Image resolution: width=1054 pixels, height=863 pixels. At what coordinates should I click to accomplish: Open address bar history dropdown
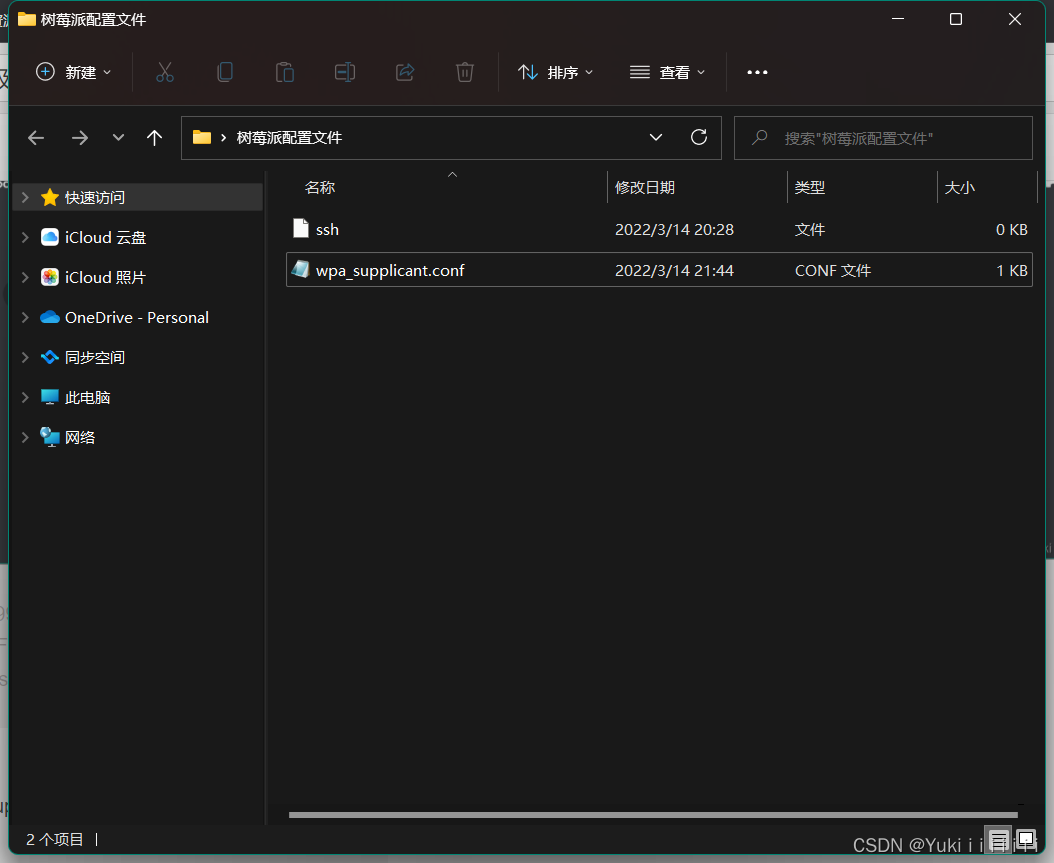coord(656,137)
